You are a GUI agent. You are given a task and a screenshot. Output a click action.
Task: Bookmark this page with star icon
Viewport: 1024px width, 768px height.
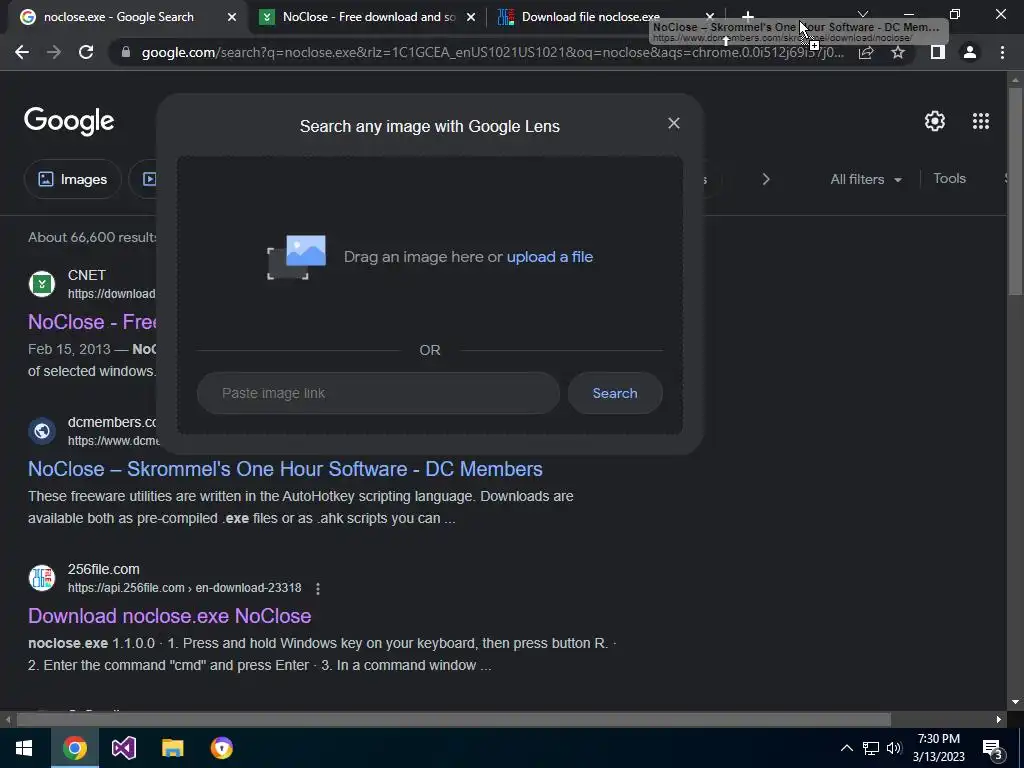(x=898, y=52)
